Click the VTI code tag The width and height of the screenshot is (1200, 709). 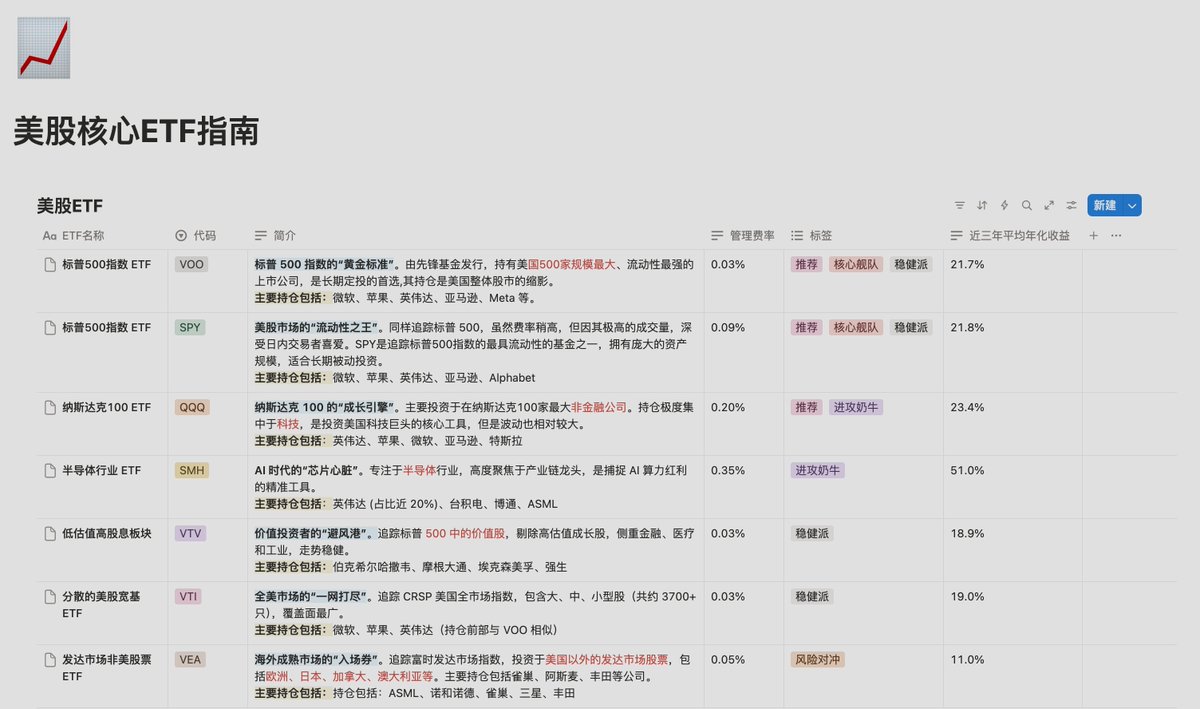[188, 596]
